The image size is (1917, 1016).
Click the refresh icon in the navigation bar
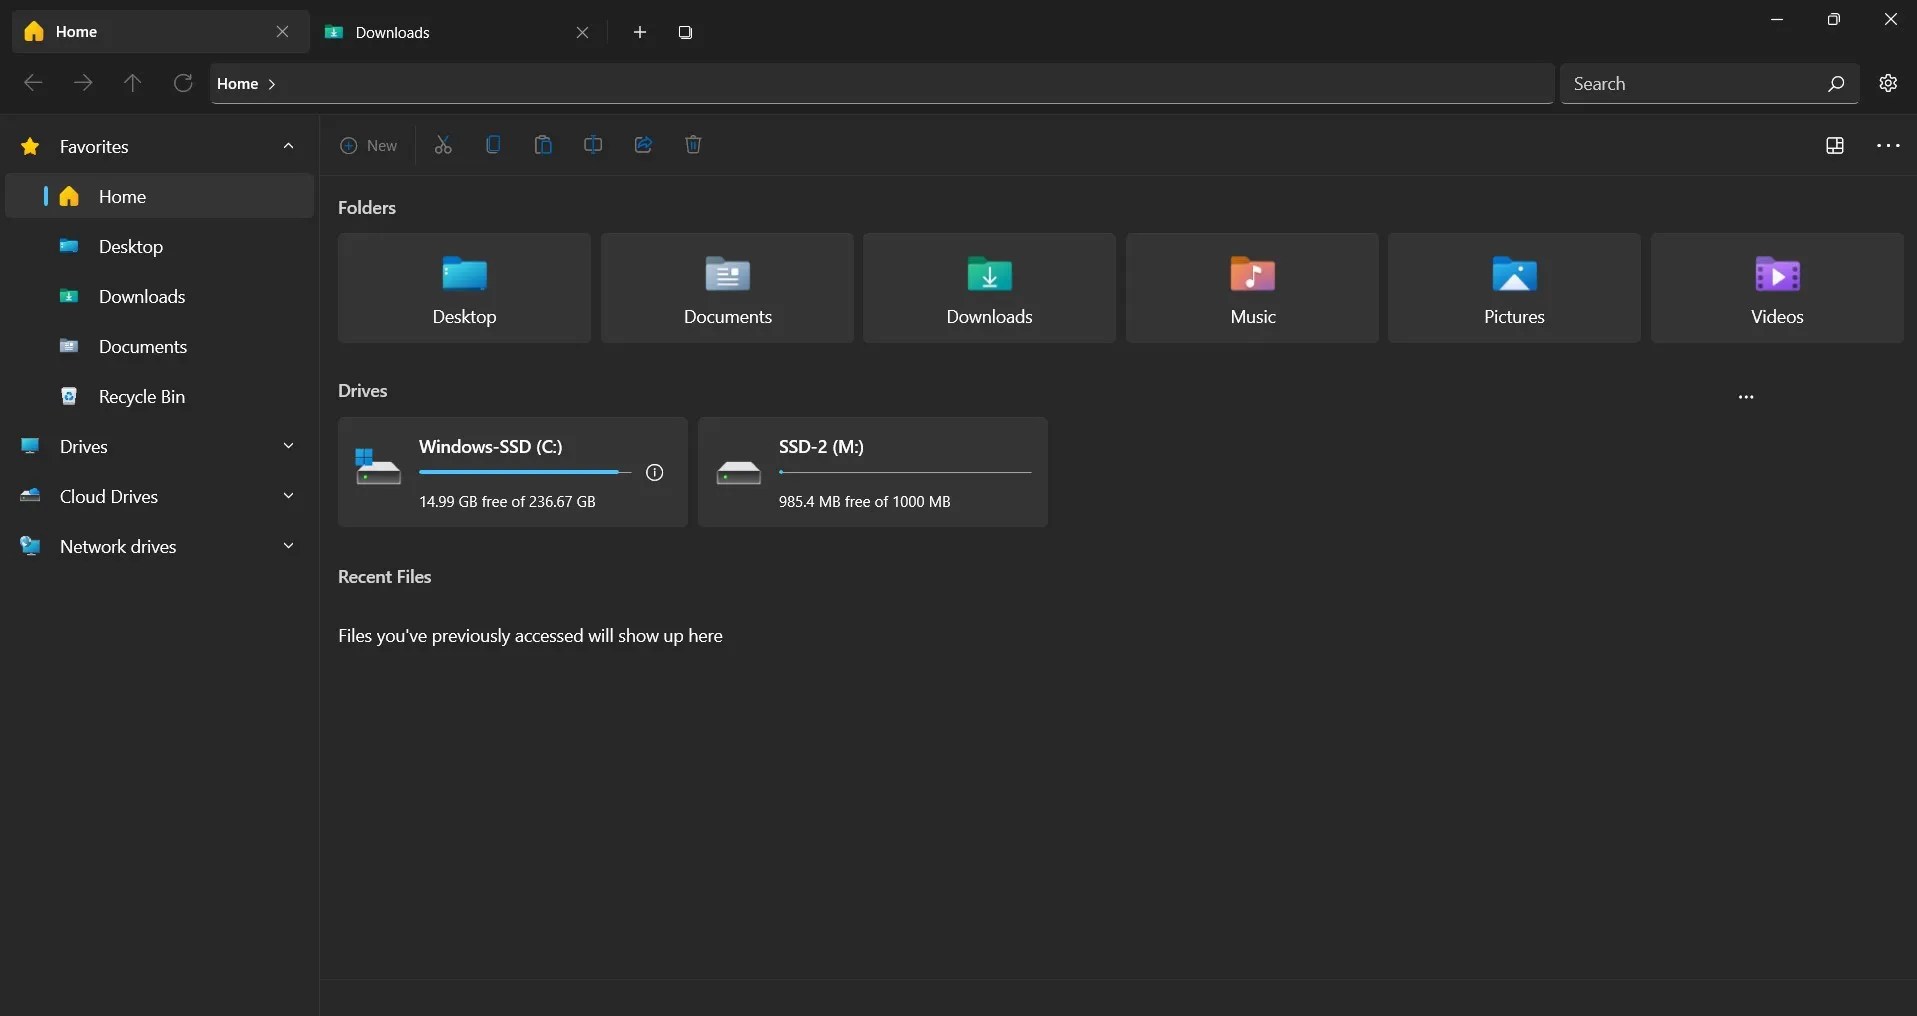click(182, 83)
